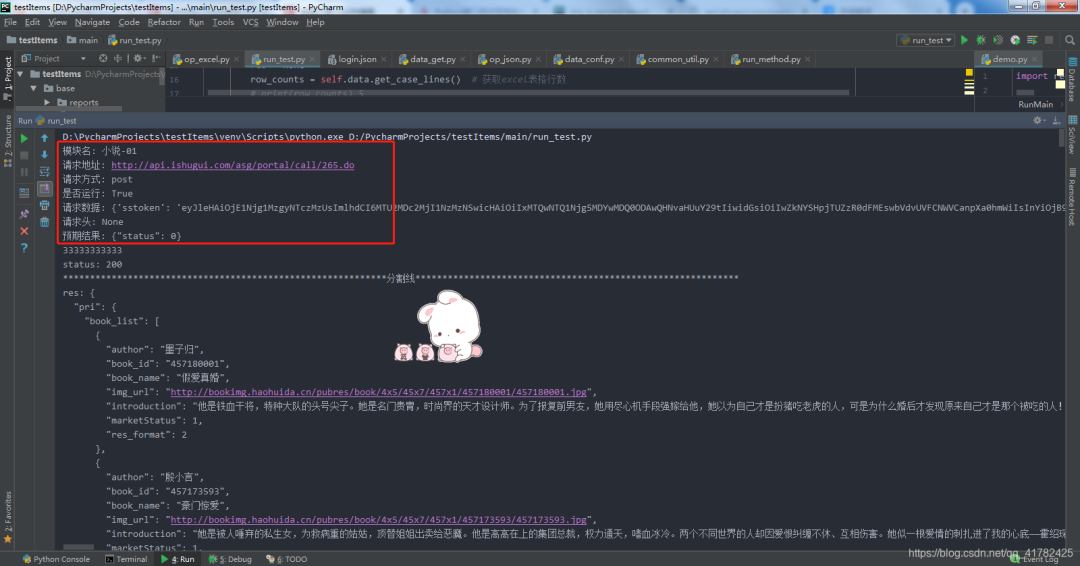Open Search Everywhere magnifier icon
The height and width of the screenshot is (566, 1080).
click(1070, 40)
